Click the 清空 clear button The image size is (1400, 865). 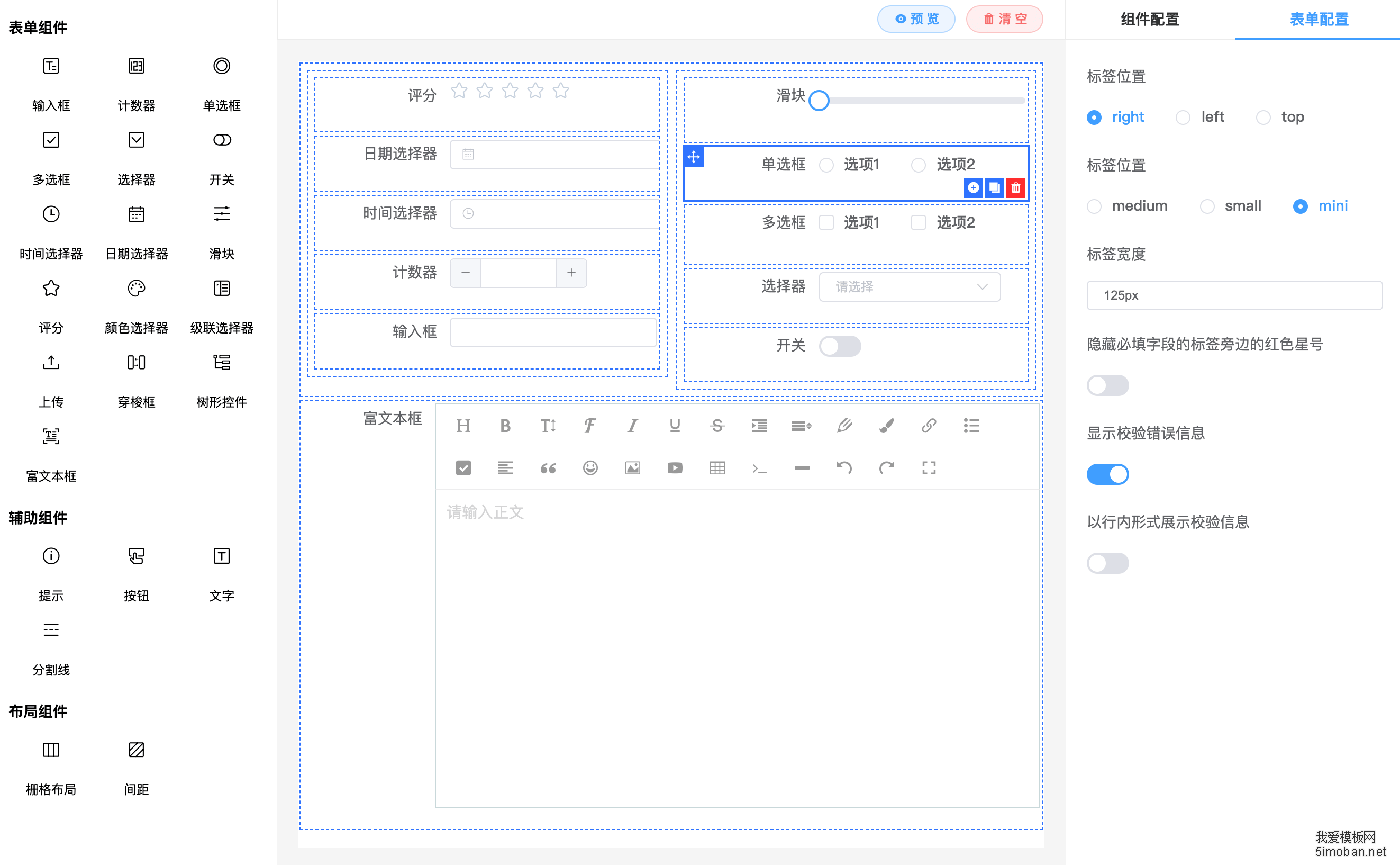[1003, 19]
